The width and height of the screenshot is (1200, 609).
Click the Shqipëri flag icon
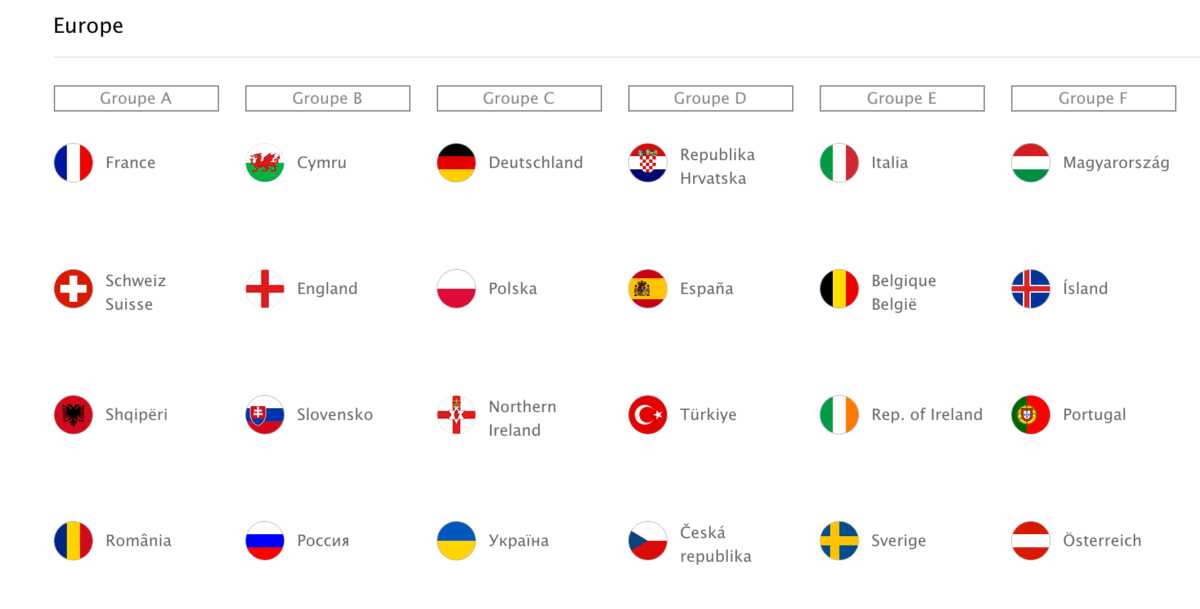[x=73, y=415]
